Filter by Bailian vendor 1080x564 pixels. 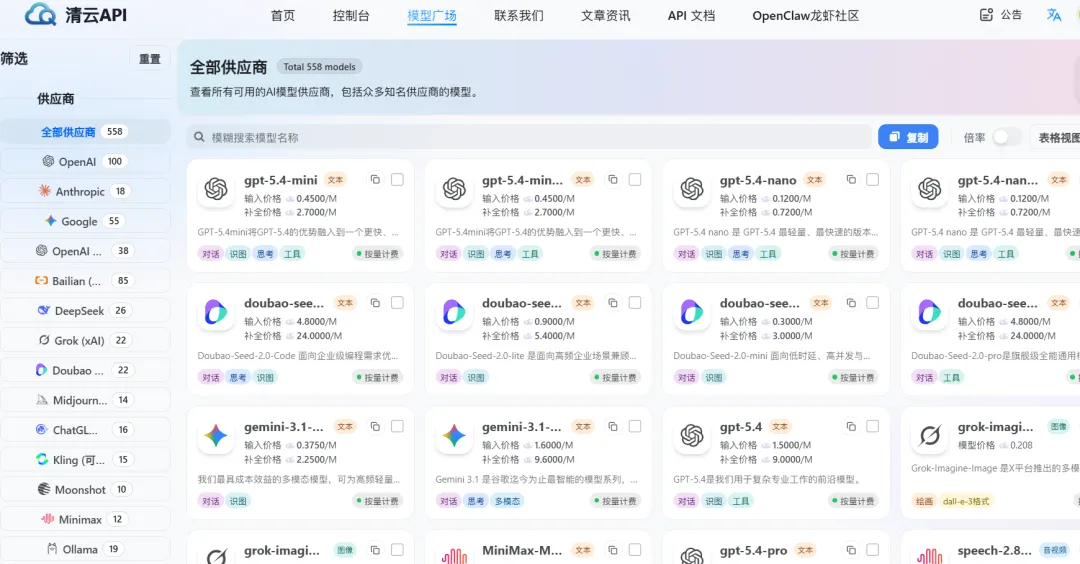(85, 280)
